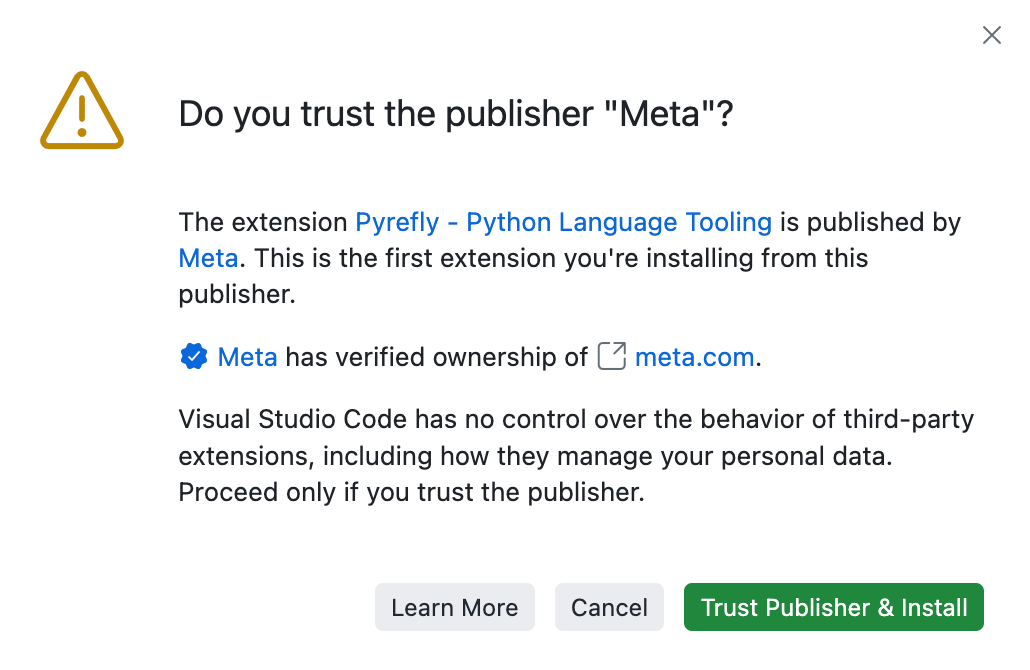1030x670 pixels.
Task: Visit the meta.com domain link
Action: click(694, 356)
